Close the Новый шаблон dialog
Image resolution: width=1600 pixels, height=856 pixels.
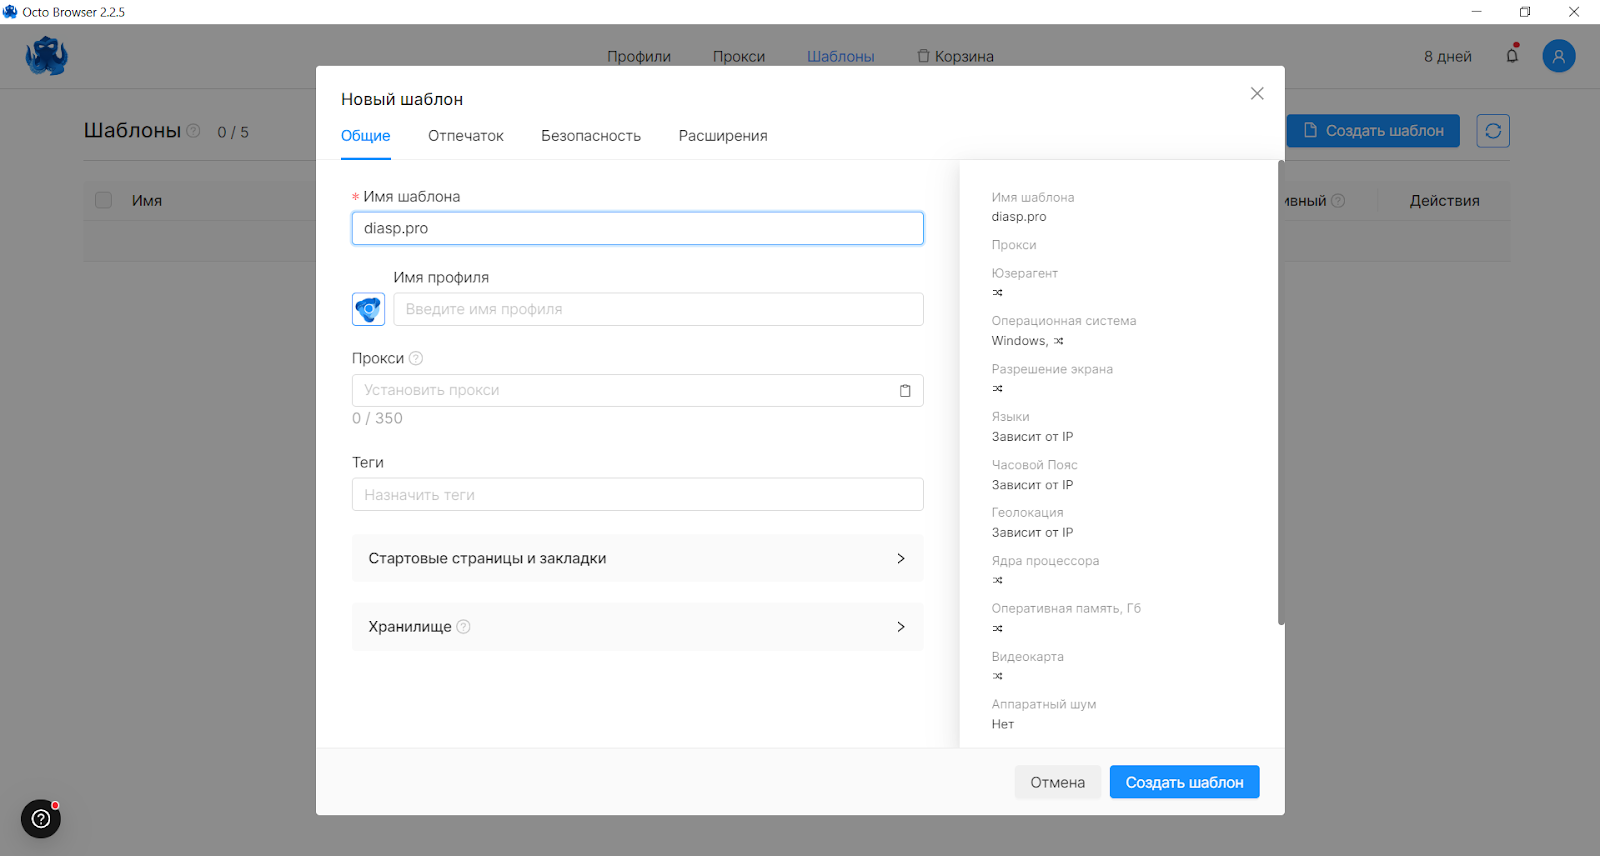[x=1257, y=93]
